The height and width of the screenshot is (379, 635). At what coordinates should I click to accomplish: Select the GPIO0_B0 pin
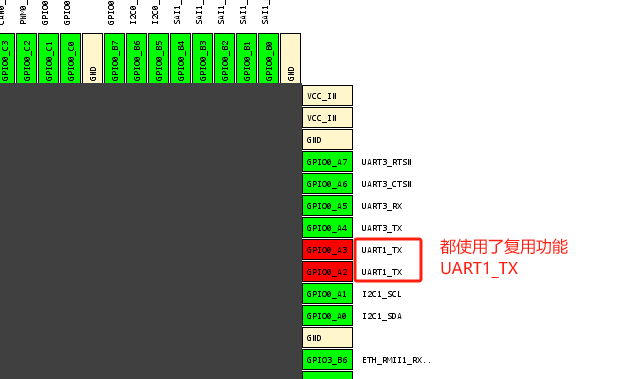pos(268,58)
